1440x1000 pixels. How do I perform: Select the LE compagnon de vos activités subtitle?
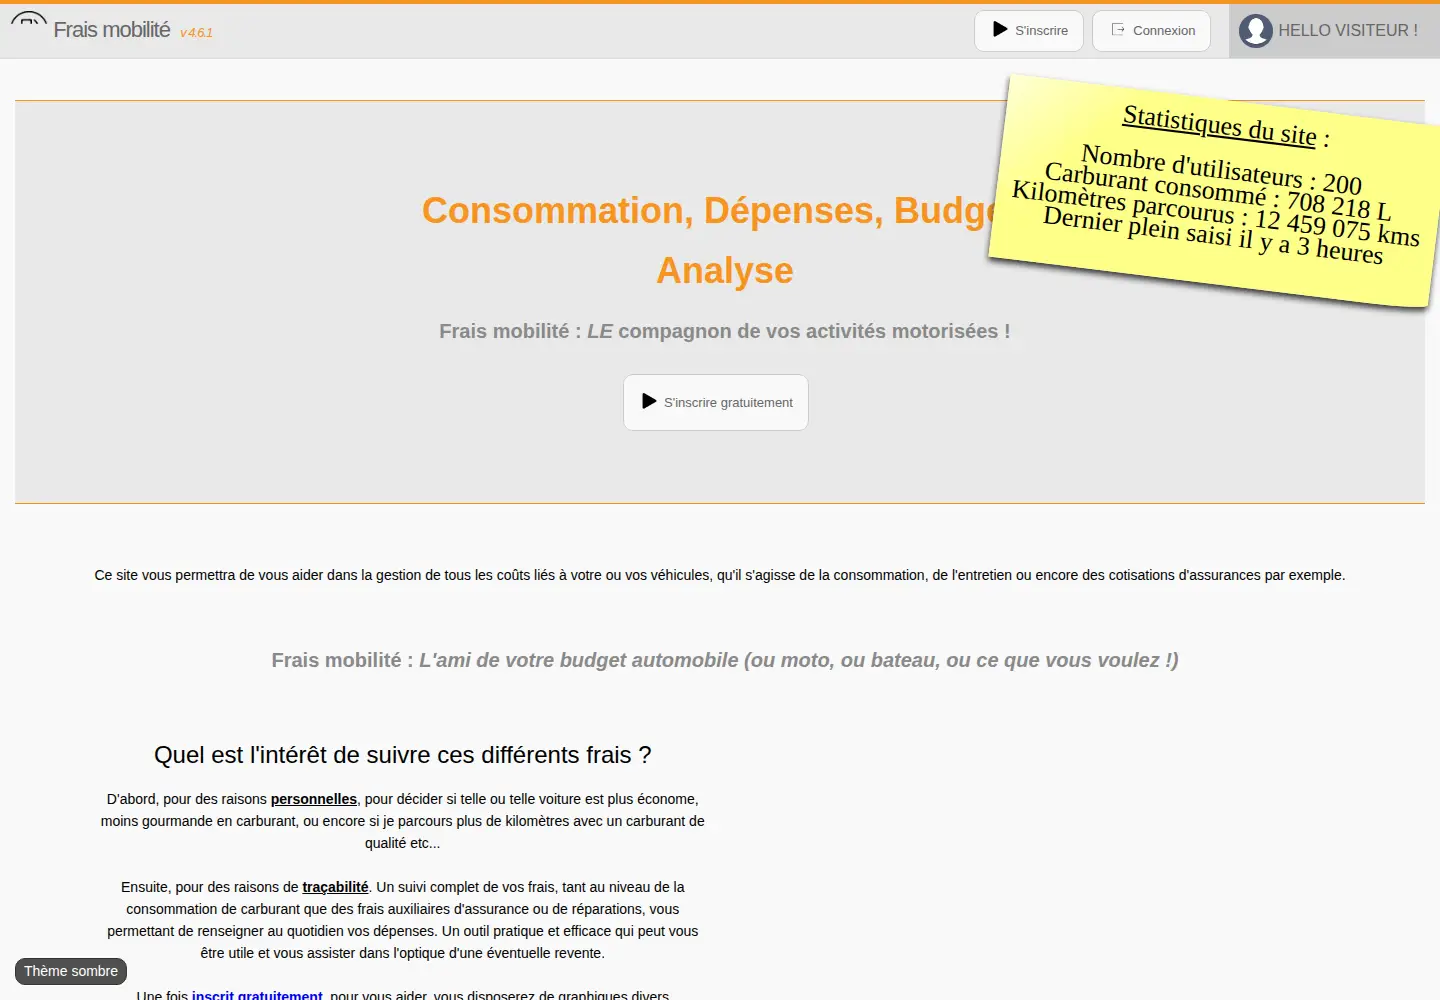tap(725, 331)
